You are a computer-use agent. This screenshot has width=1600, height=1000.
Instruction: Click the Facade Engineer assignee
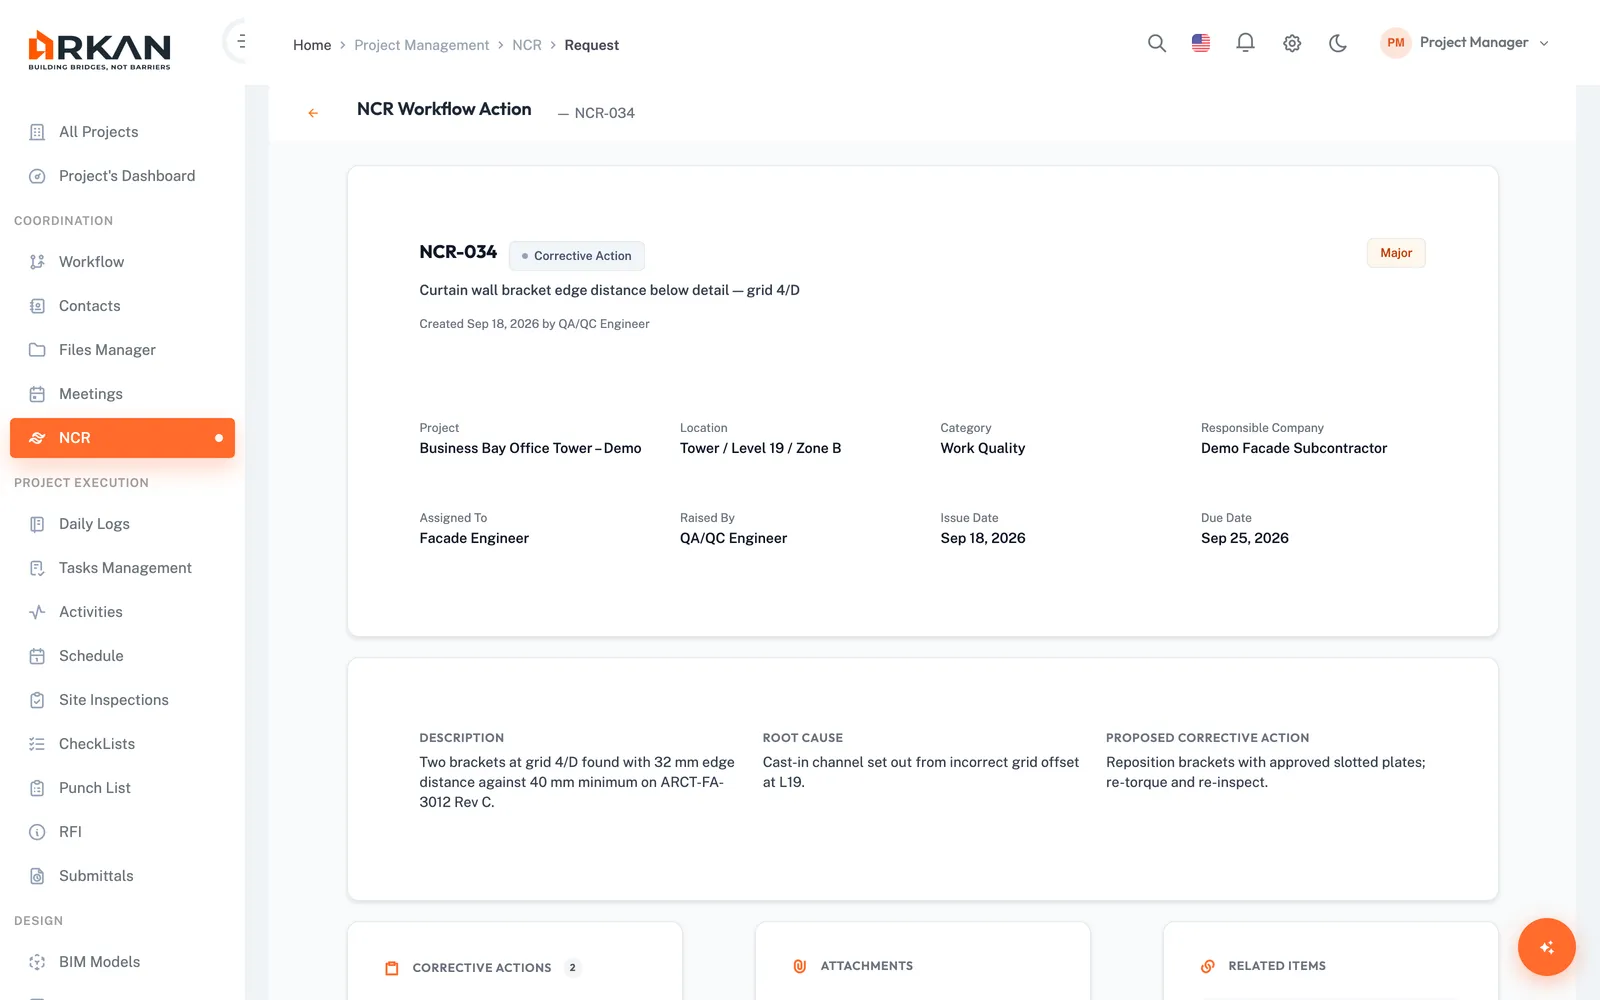coord(474,538)
